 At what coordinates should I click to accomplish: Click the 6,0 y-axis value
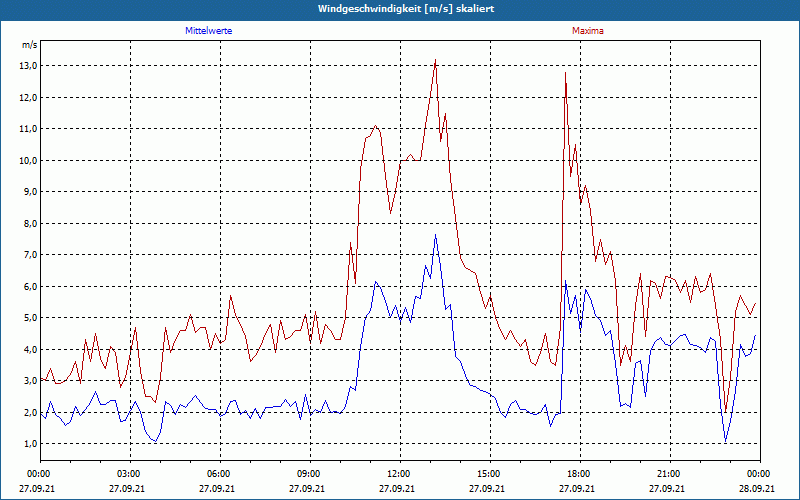[x=30, y=286]
